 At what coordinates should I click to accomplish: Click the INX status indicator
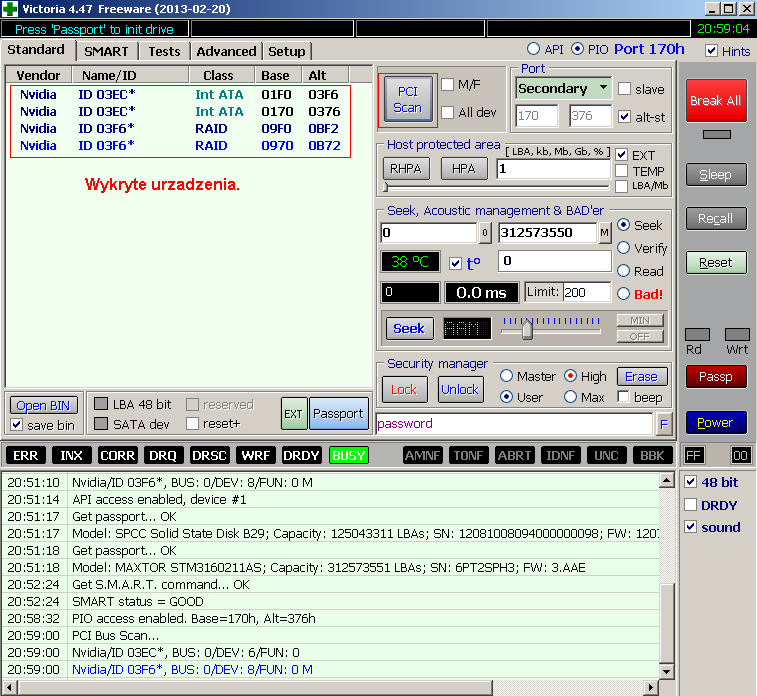[x=71, y=455]
